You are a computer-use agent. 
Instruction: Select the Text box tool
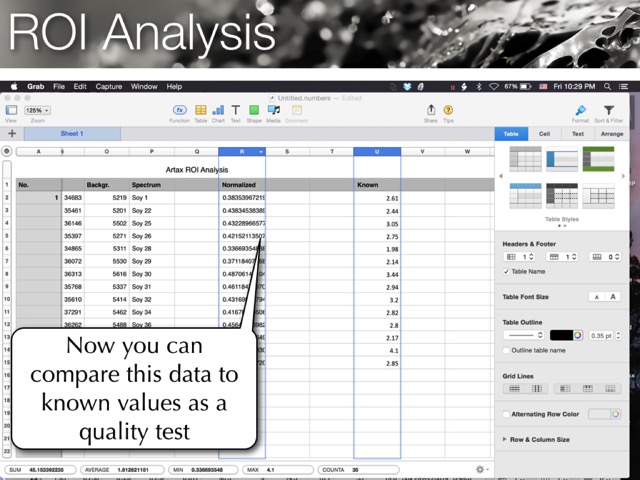[x=235, y=110]
